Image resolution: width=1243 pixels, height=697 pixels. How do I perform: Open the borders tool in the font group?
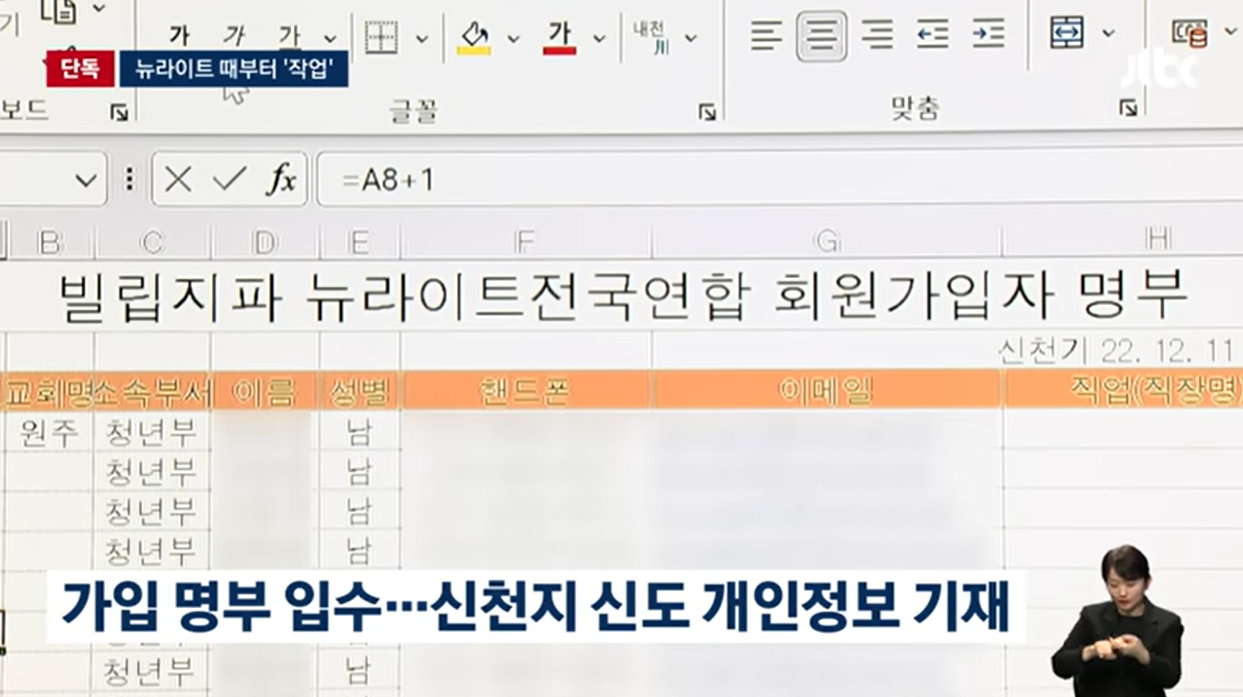pos(381,38)
